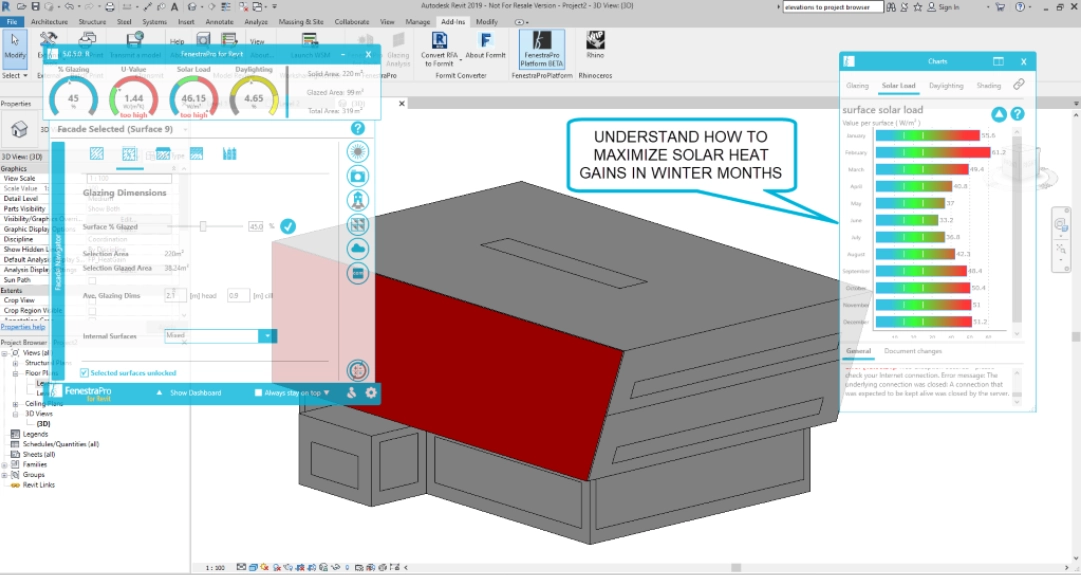Click the Solar Load gauge showing 46.15
Viewport: 1083px width, 575px height.
click(193, 97)
